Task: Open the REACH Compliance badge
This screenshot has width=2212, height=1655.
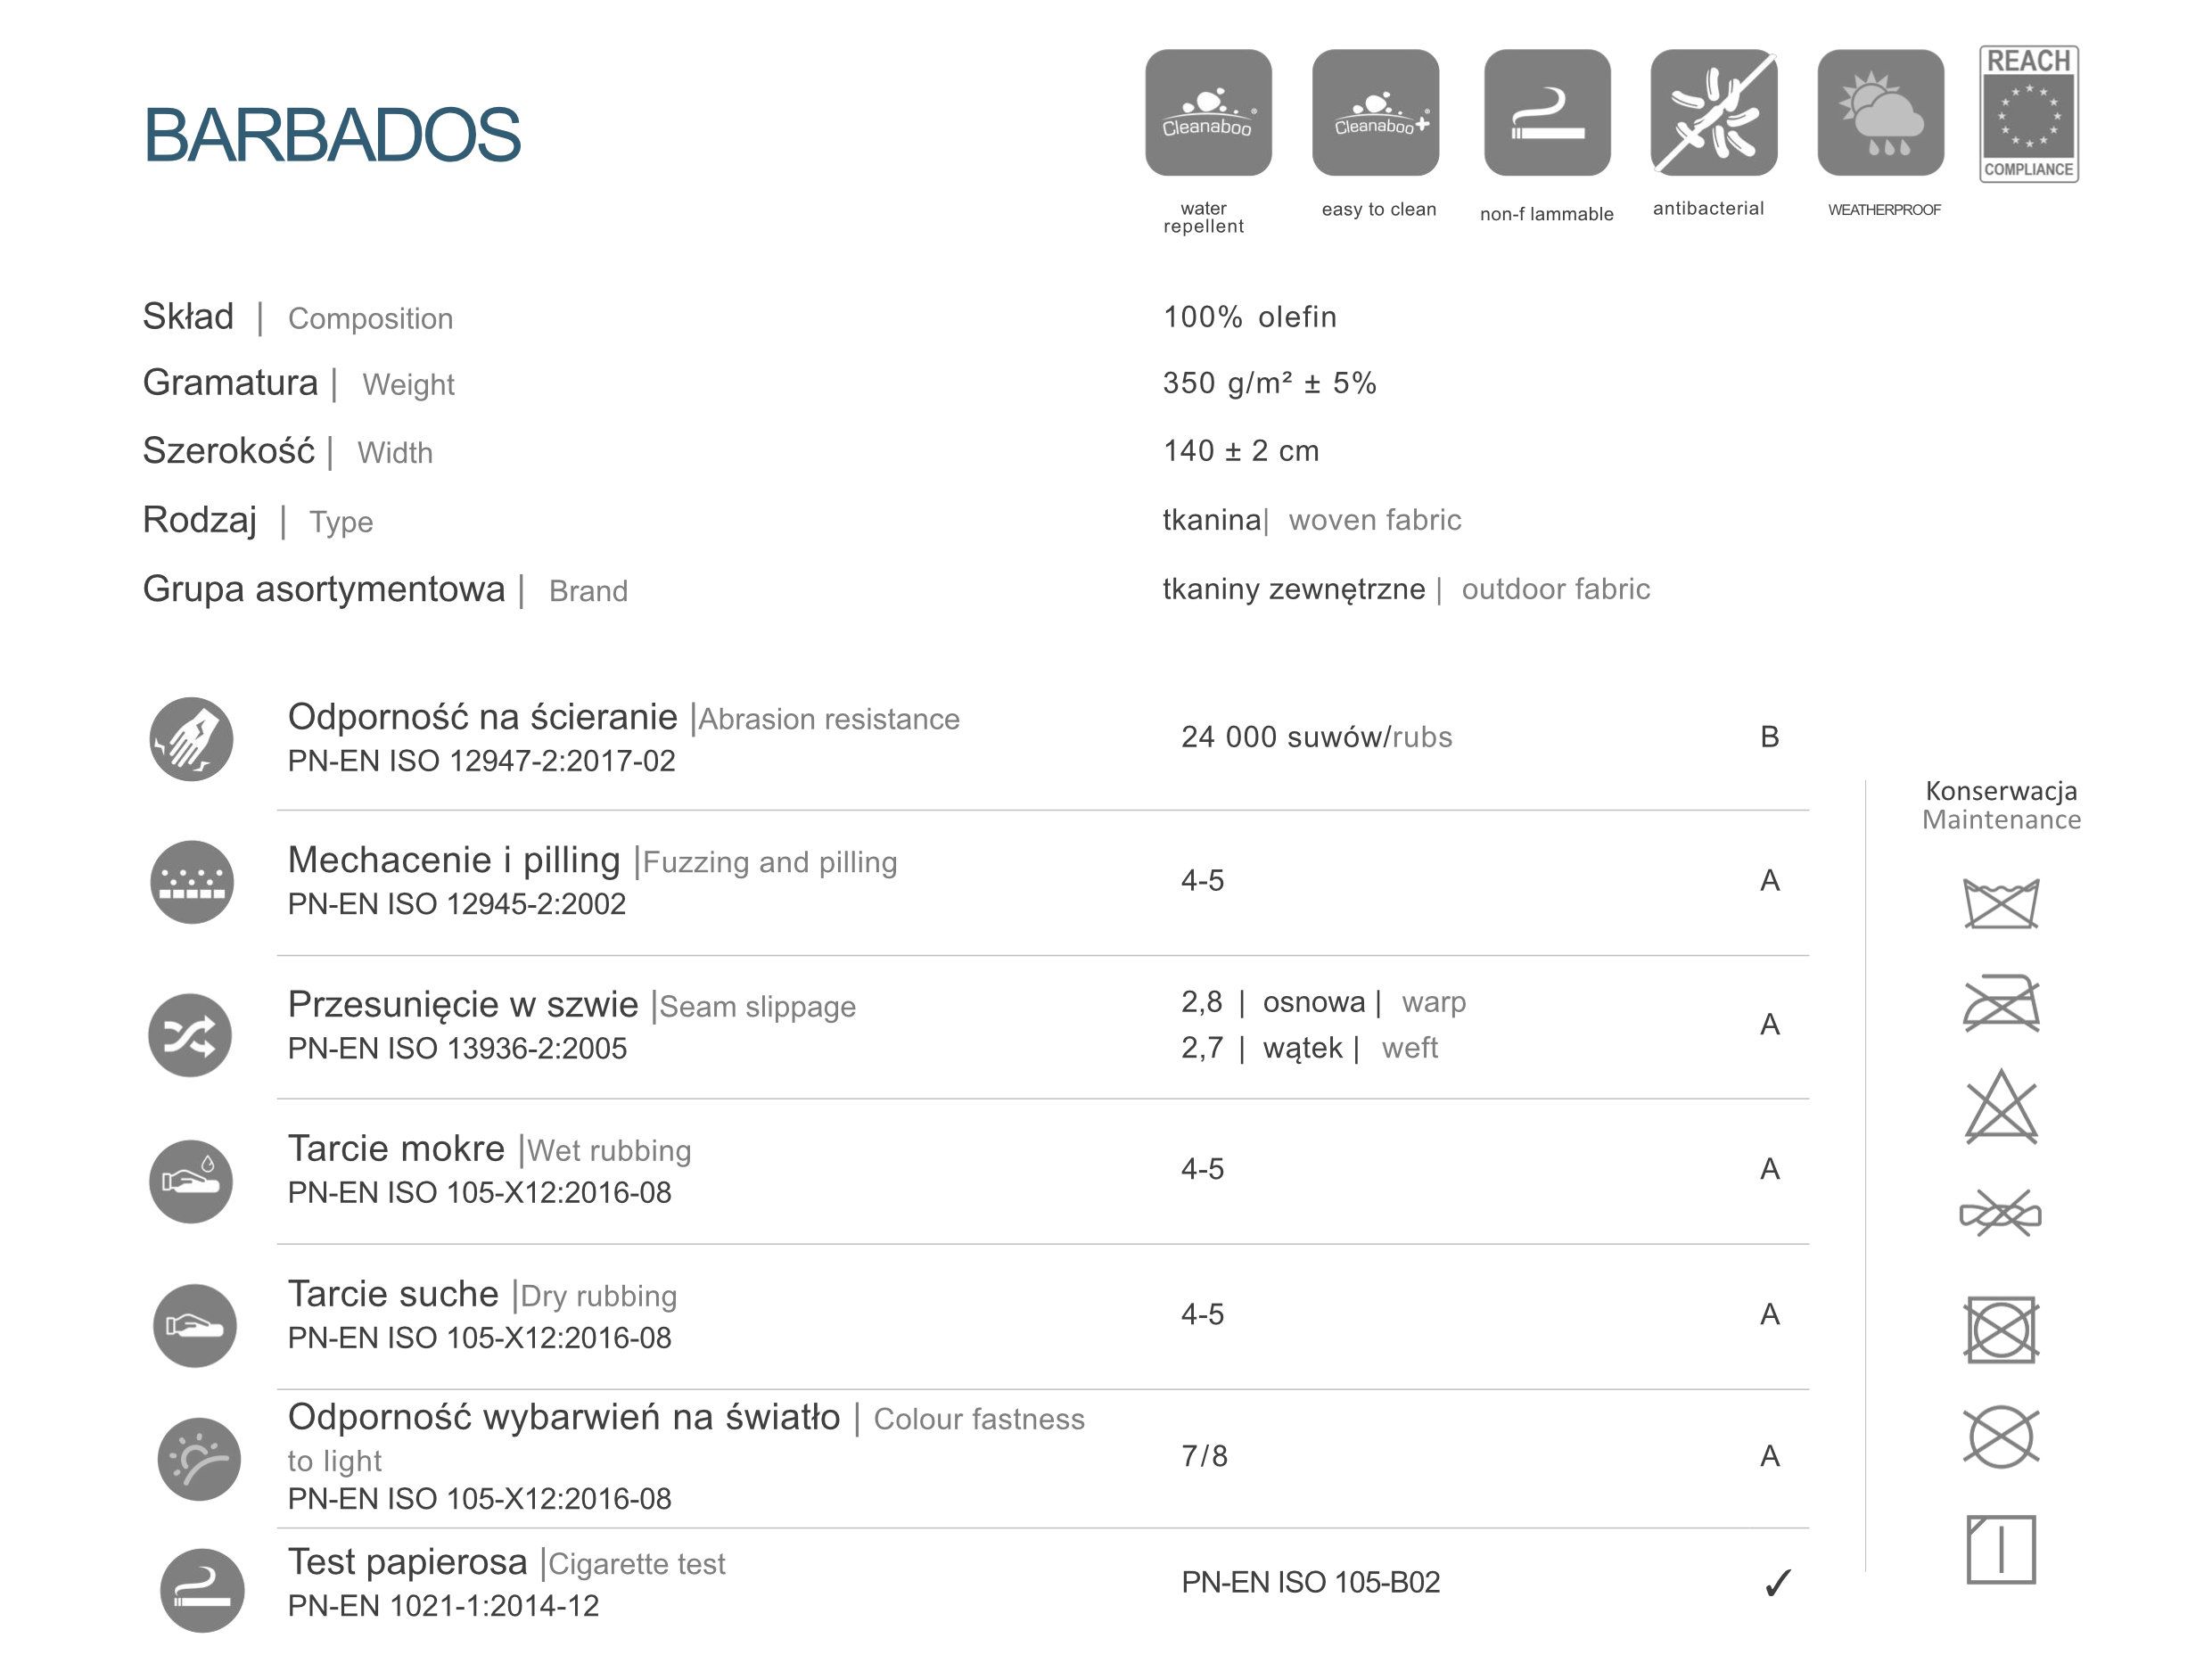Action: 2029,114
